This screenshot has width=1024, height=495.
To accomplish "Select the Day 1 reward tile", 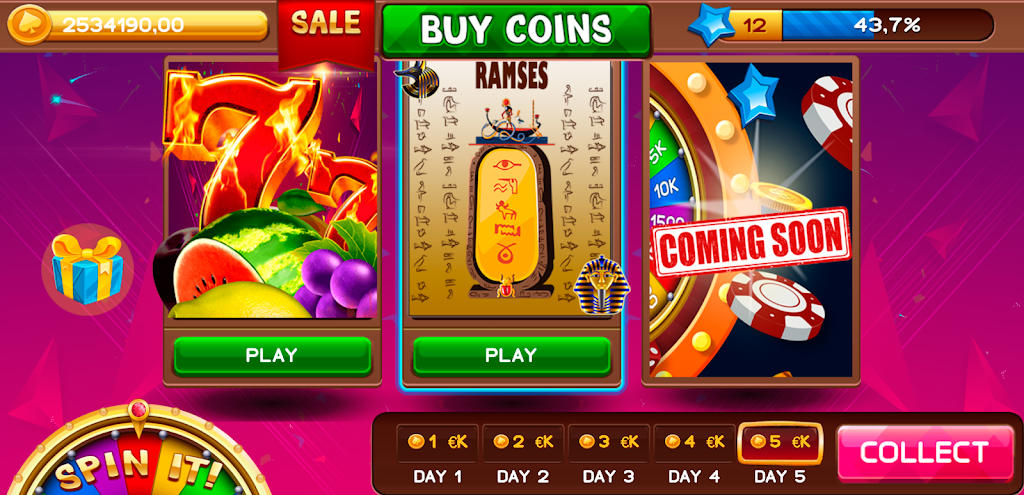I will tap(438, 443).
